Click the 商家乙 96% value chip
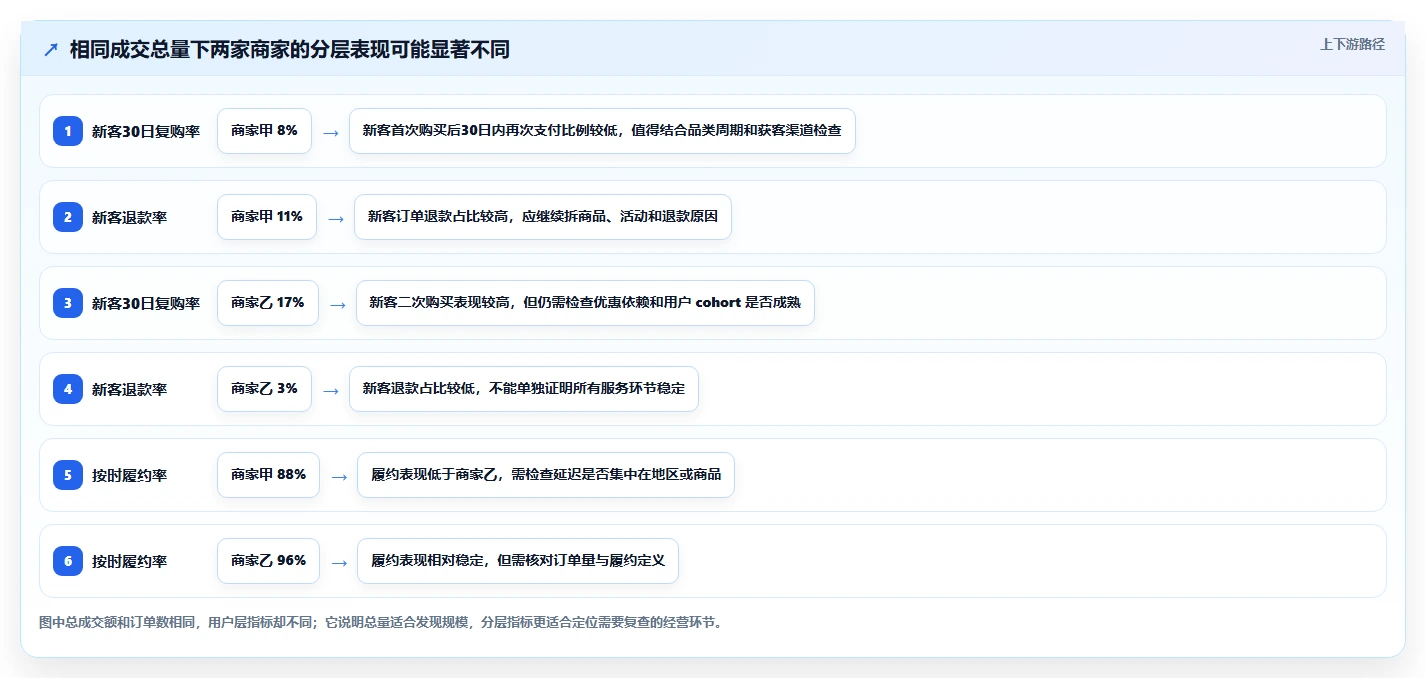Screen dimensions: 1426x678 pos(268,561)
